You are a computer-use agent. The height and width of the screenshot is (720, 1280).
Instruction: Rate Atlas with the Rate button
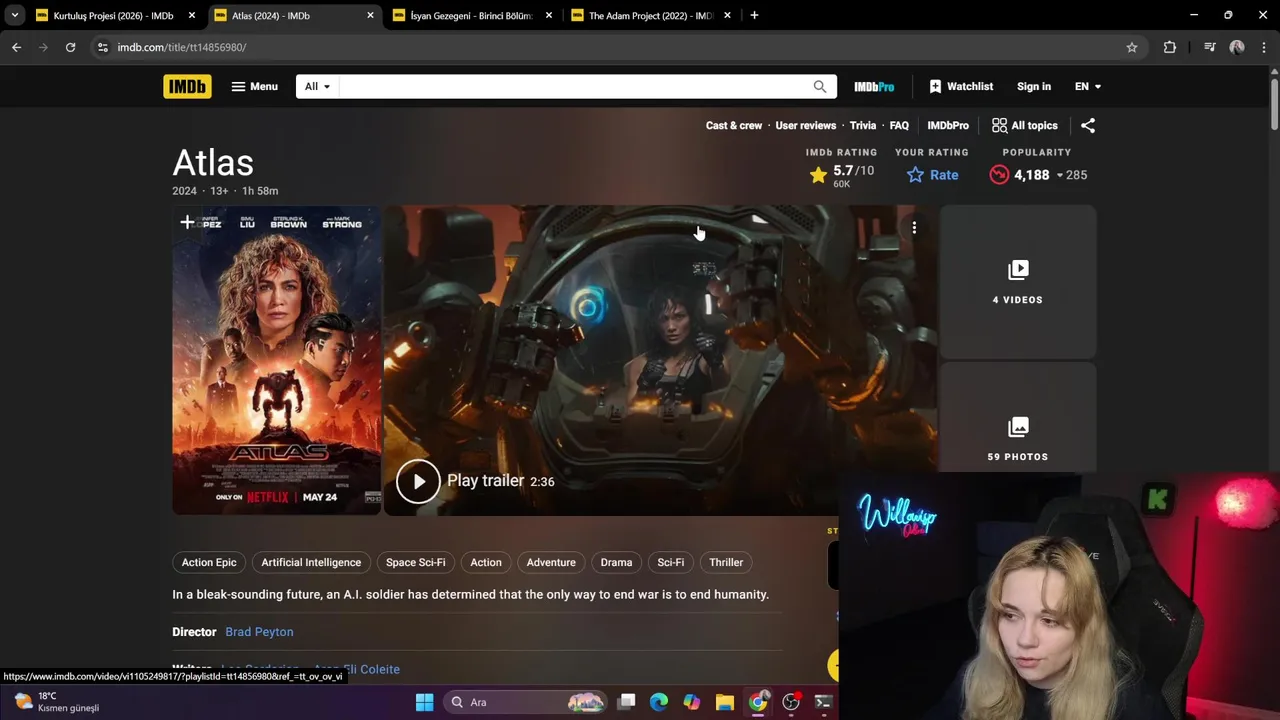pos(932,175)
